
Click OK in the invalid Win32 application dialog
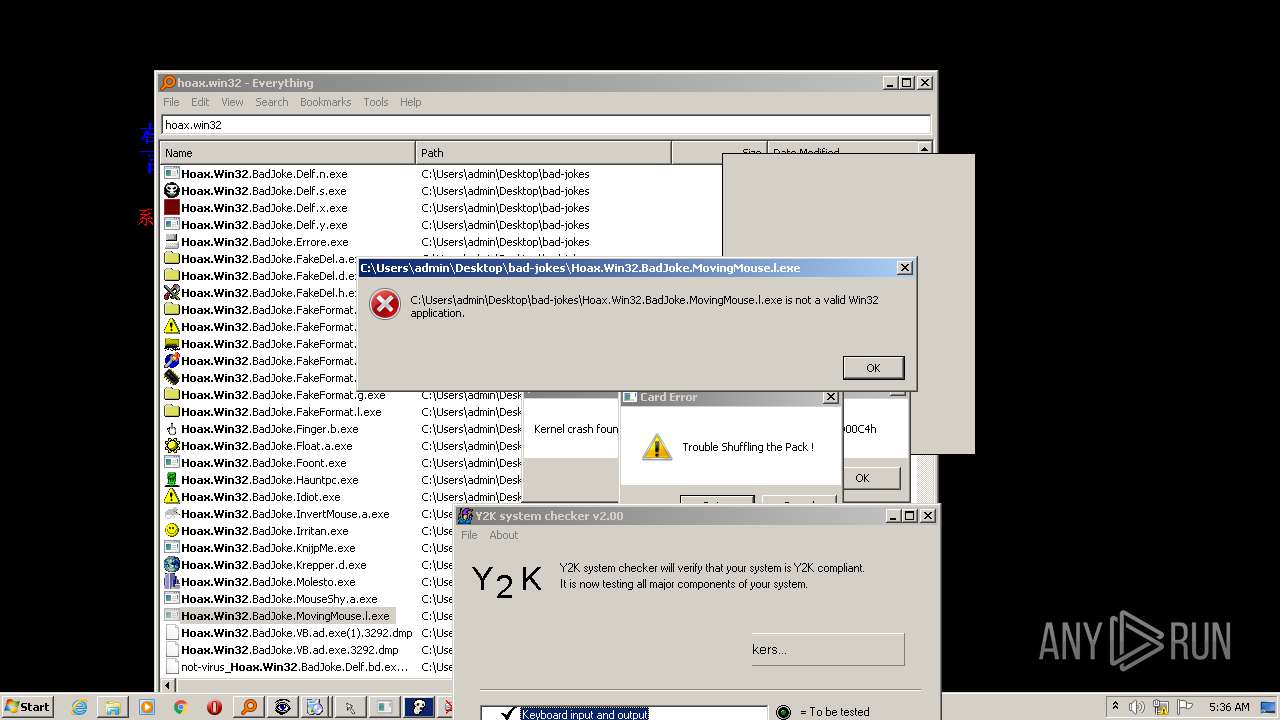[x=873, y=368]
